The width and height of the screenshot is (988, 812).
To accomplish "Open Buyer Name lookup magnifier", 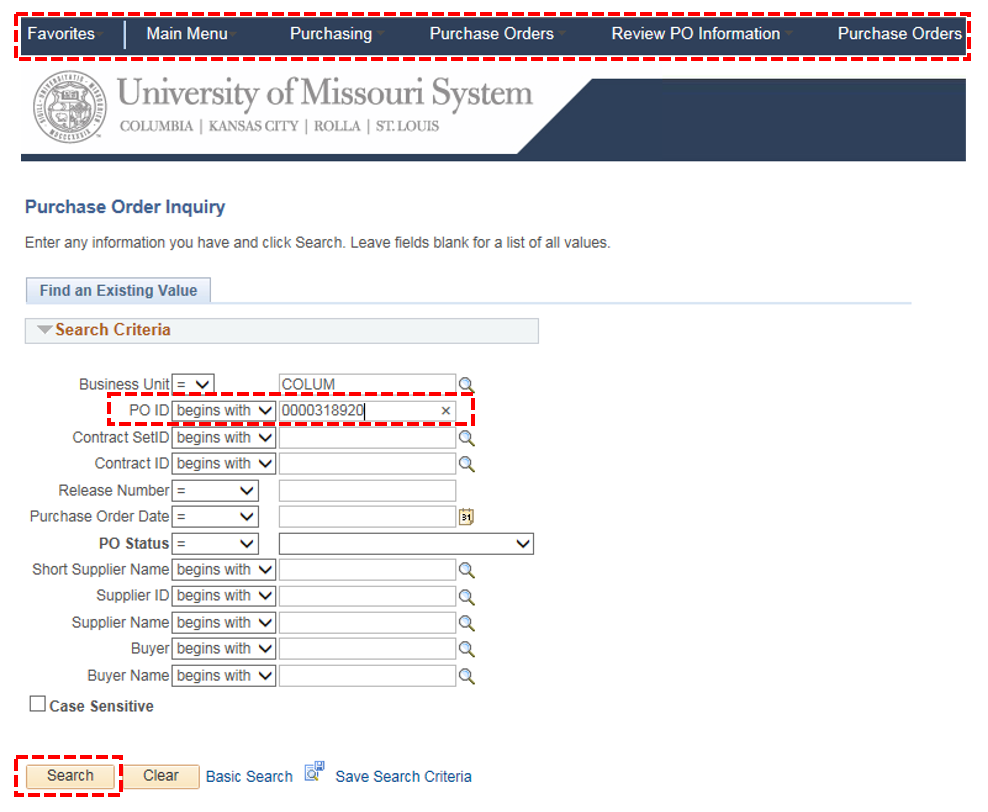I will click(466, 676).
